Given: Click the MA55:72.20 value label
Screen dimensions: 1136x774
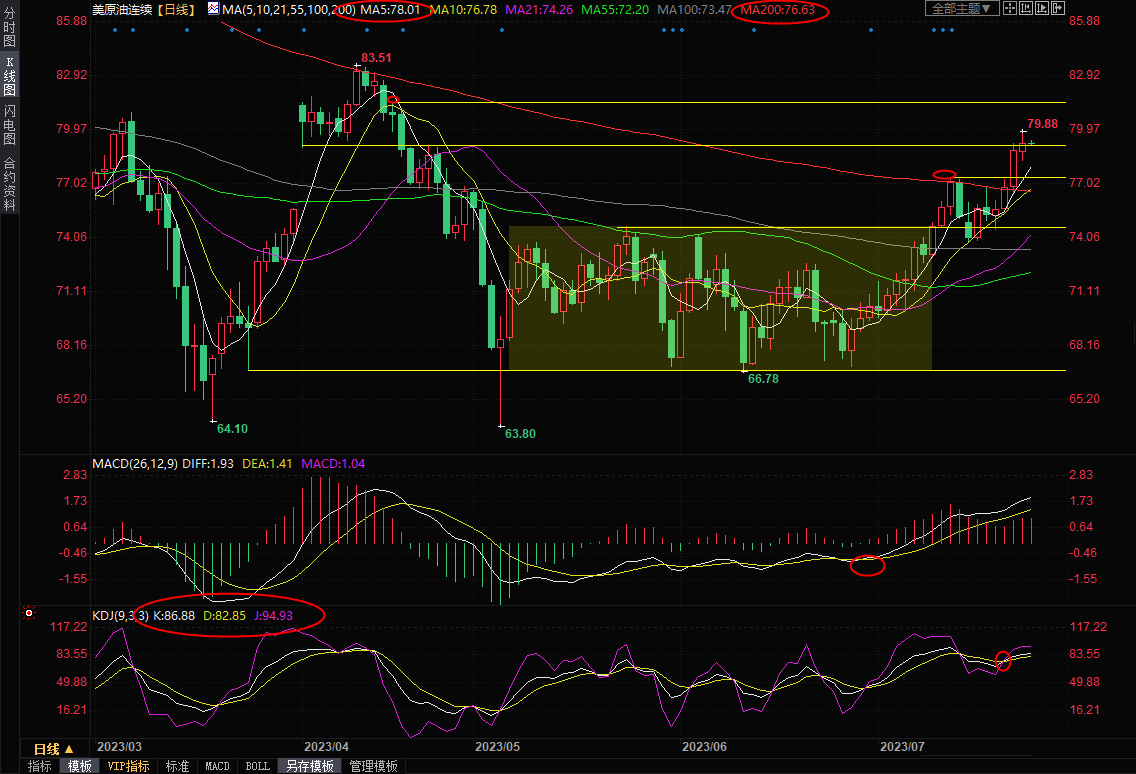Looking at the screenshot, I should click(615, 9).
